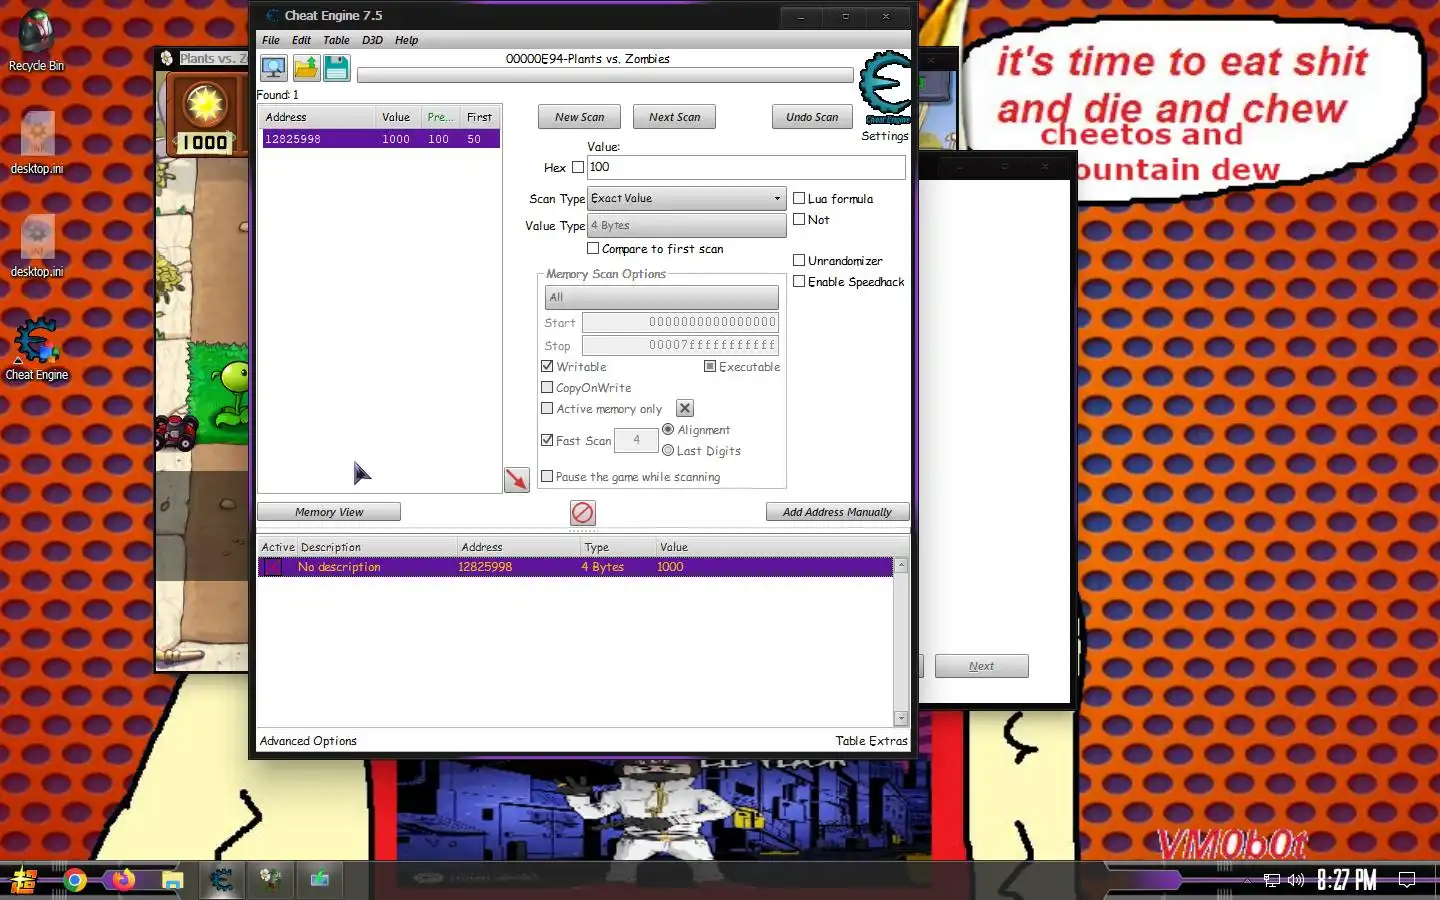1440x900 pixels.
Task: Click the Next Scan button
Action: [674, 117]
